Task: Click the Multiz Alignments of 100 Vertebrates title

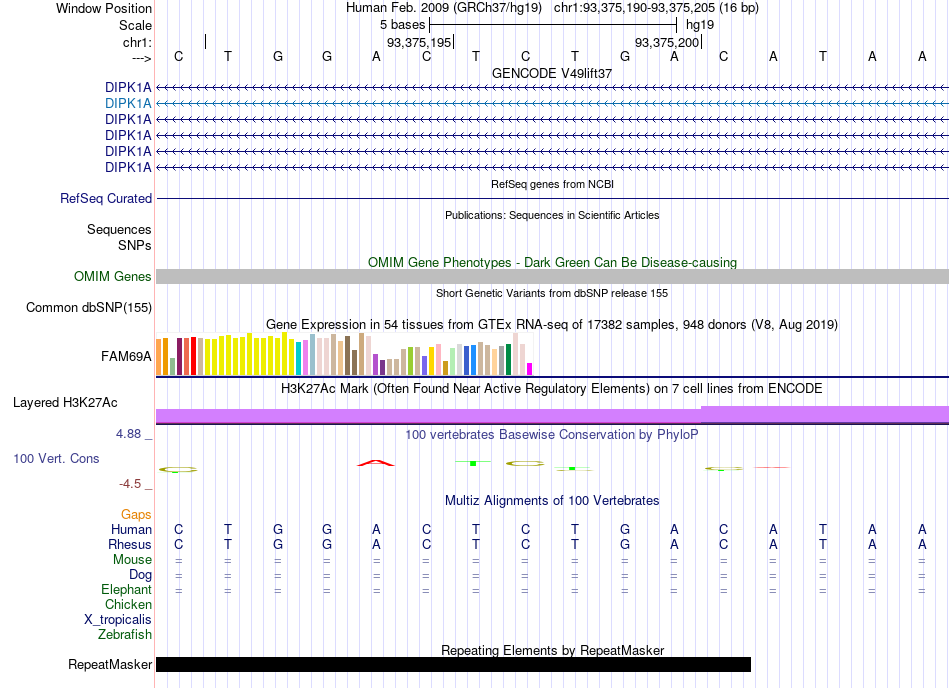Action: tap(552, 501)
